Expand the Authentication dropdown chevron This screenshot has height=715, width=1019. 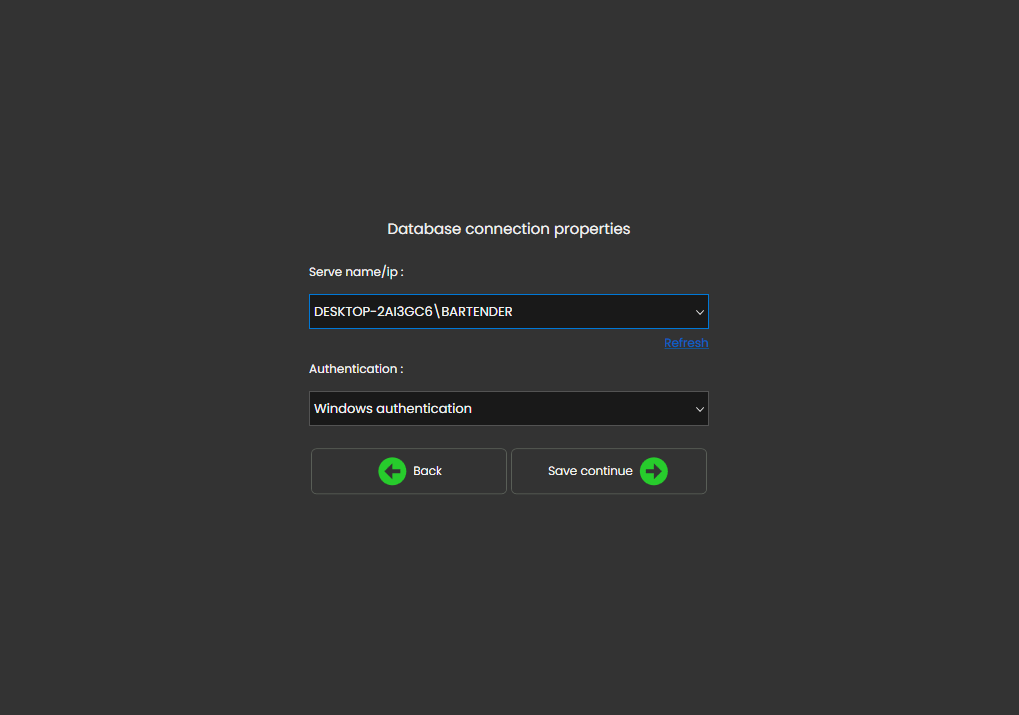[700, 409]
